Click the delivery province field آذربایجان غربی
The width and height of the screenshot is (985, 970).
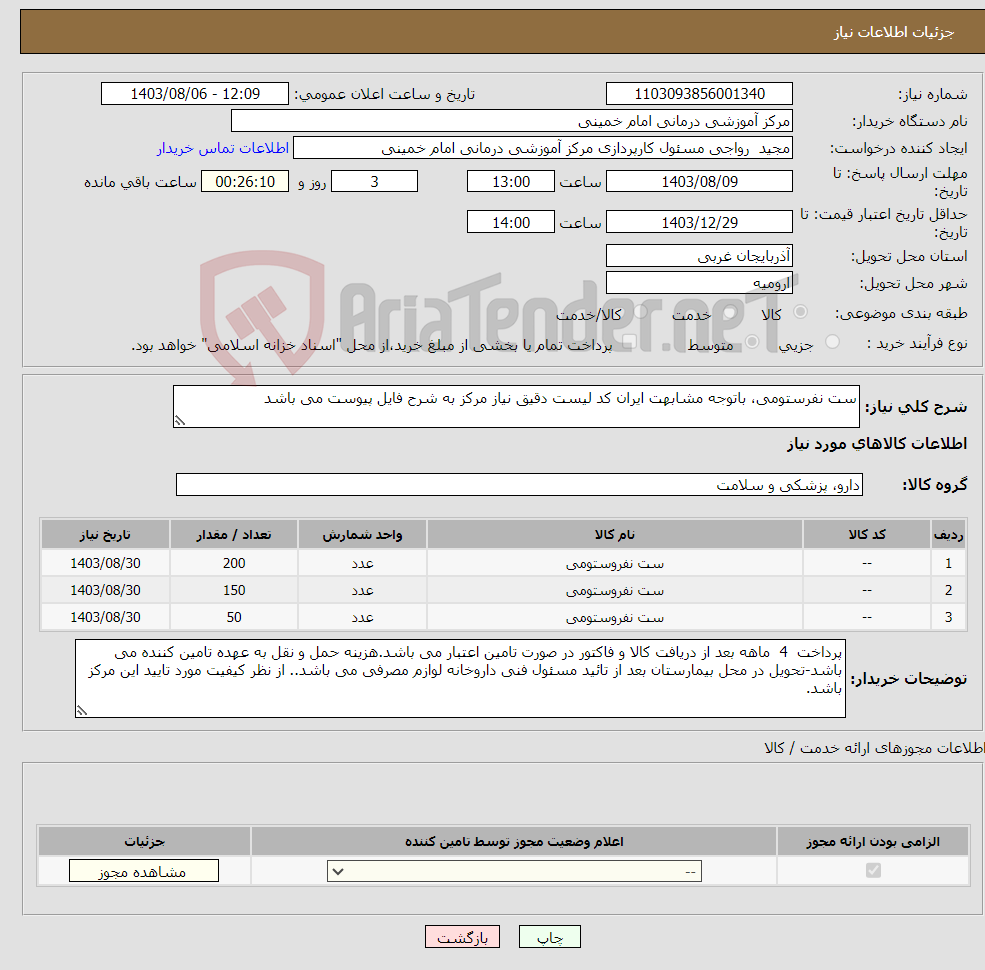699,256
